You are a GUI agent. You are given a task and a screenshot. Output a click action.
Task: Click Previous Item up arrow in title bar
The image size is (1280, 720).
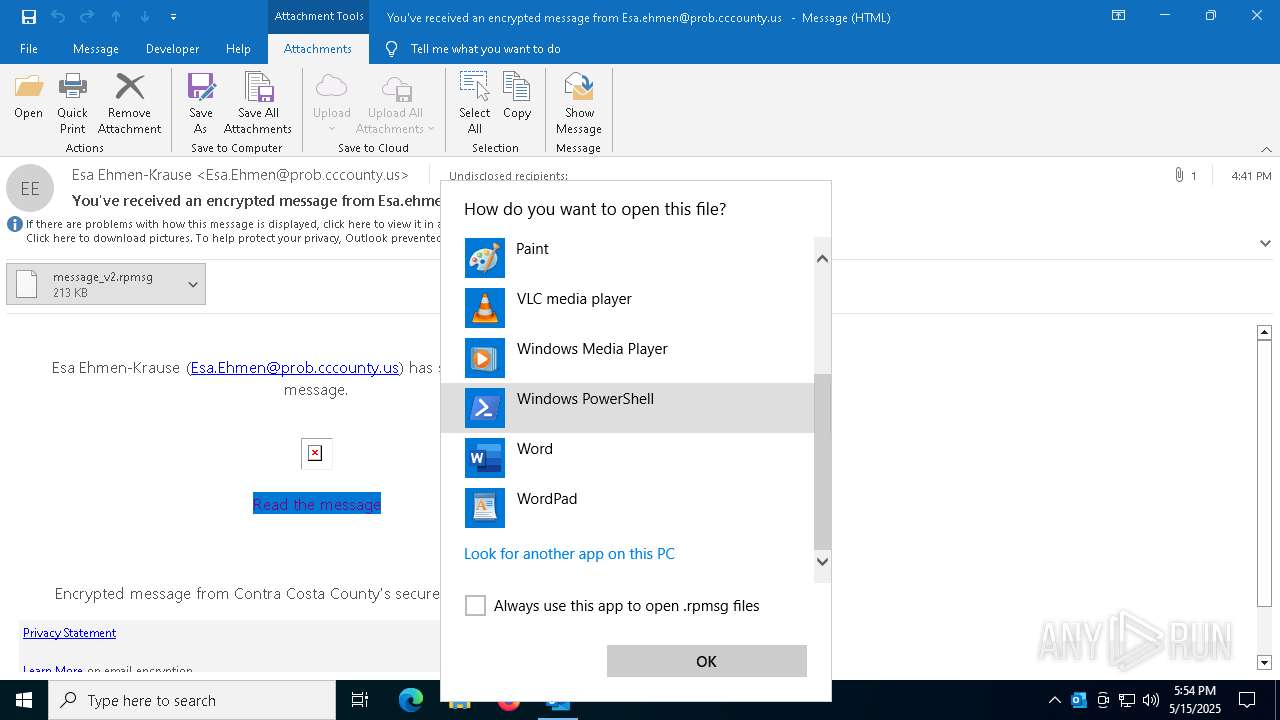tap(116, 17)
